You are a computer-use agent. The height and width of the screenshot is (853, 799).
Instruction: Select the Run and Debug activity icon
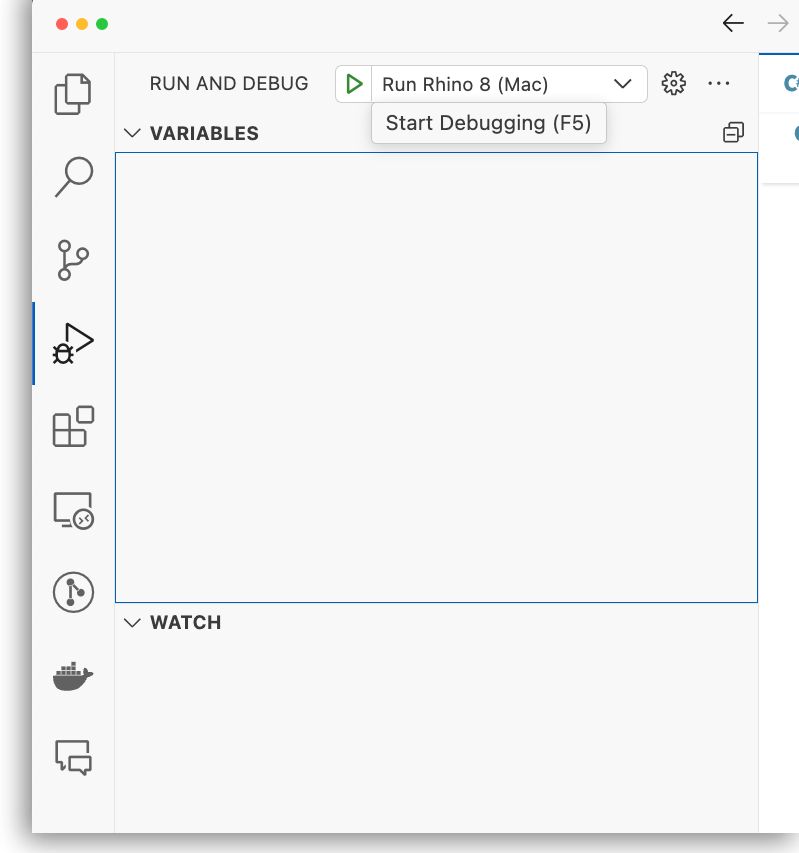(73, 344)
